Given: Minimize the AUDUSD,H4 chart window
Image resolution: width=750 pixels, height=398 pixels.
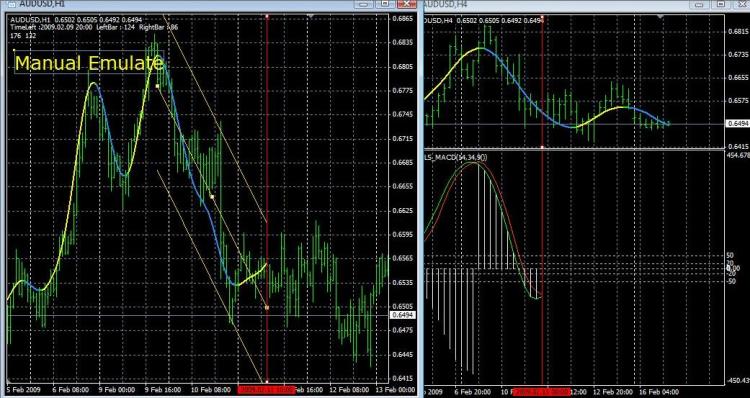Looking at the screenshot, I should [700, 4].
